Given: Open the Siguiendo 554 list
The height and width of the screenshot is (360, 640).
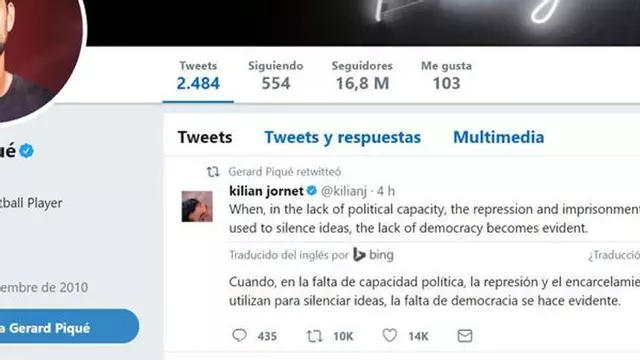Looking at the screenshot, I should tap(276, 76).
